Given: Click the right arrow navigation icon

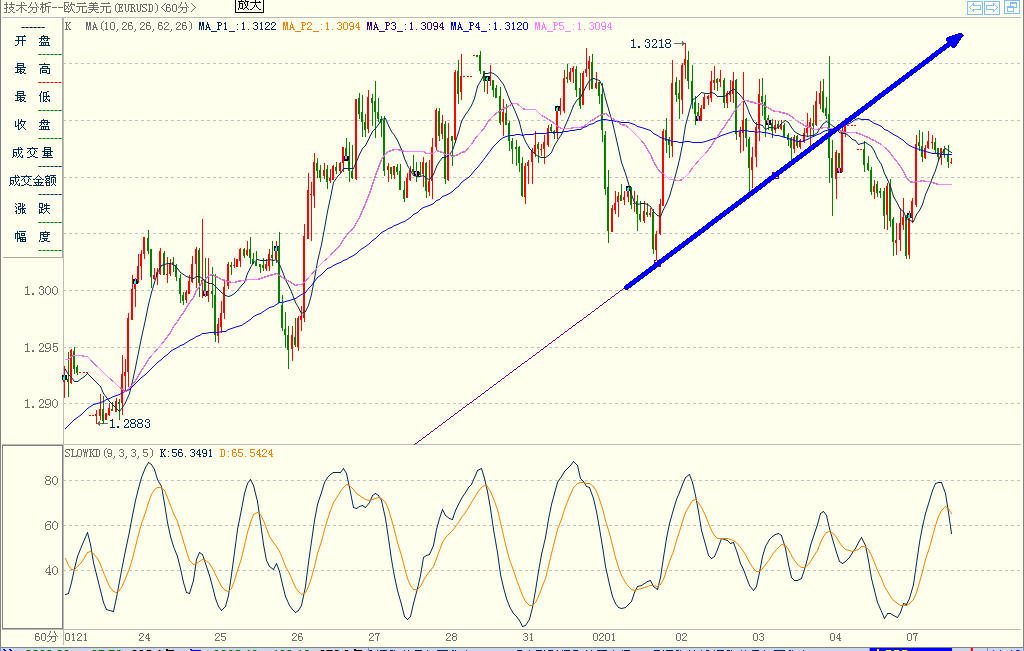Looking at the screenshot, I should 991,8.
